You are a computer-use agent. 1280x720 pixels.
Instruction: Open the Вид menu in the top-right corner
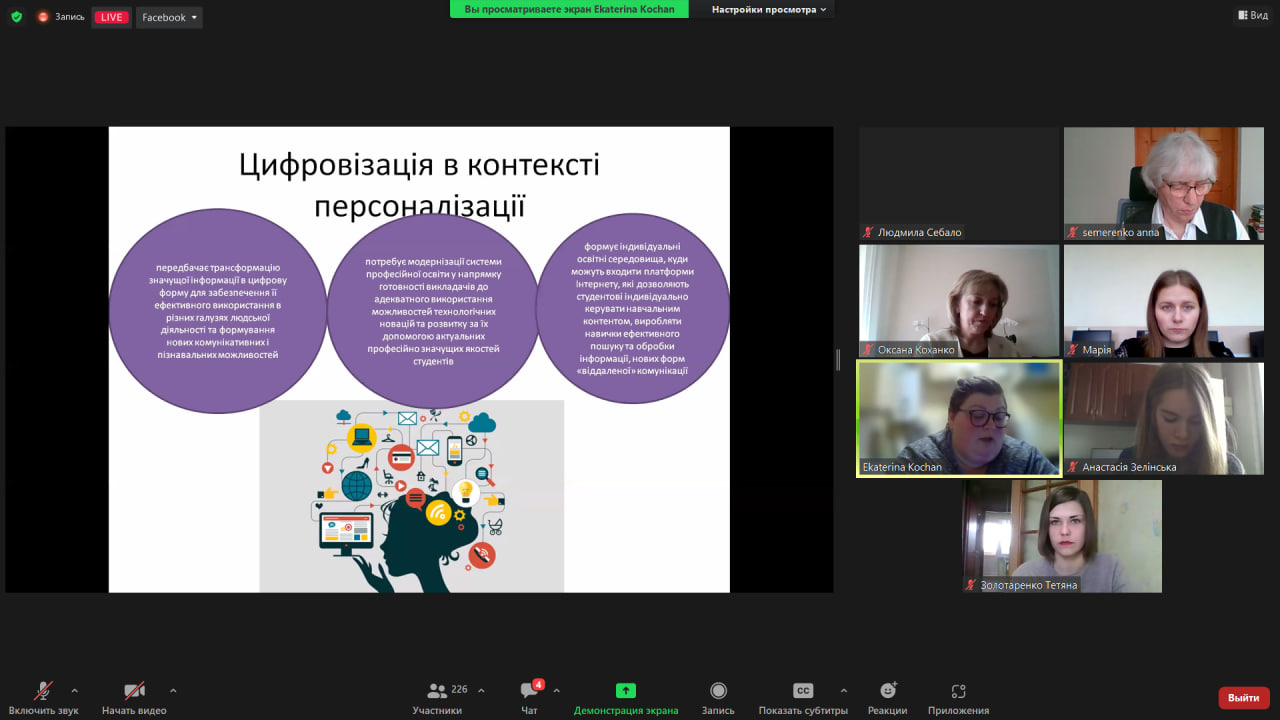click(x=1252, y=15)
